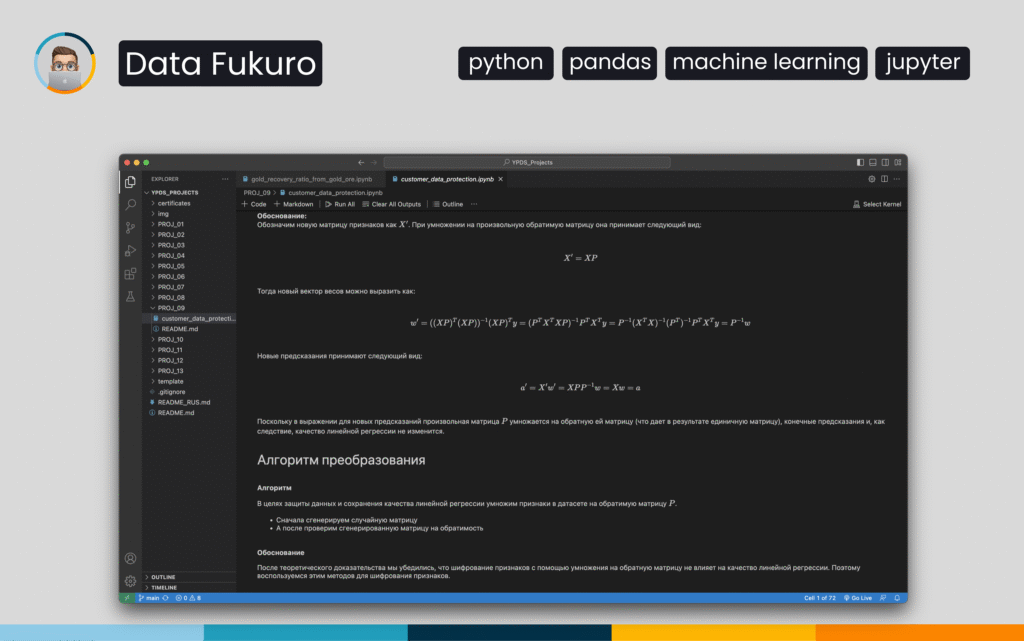Open the Testing flask icon view
Screen dimensions: 1024x641
click(x=130, y=297)
